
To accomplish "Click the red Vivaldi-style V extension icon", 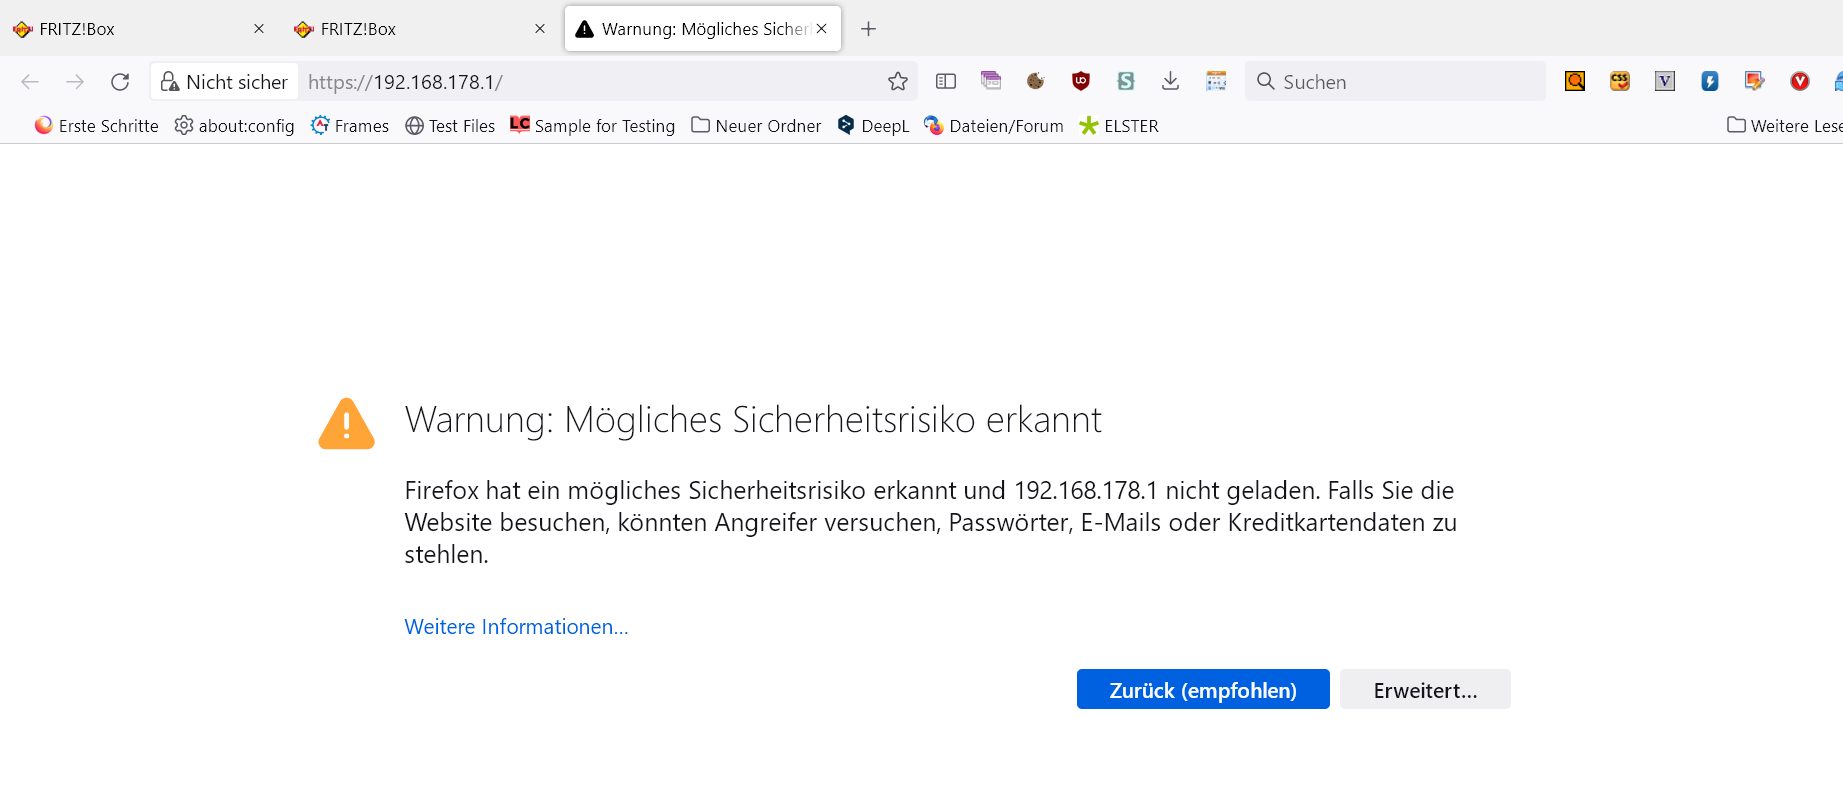I will (x=1800, y=82).
